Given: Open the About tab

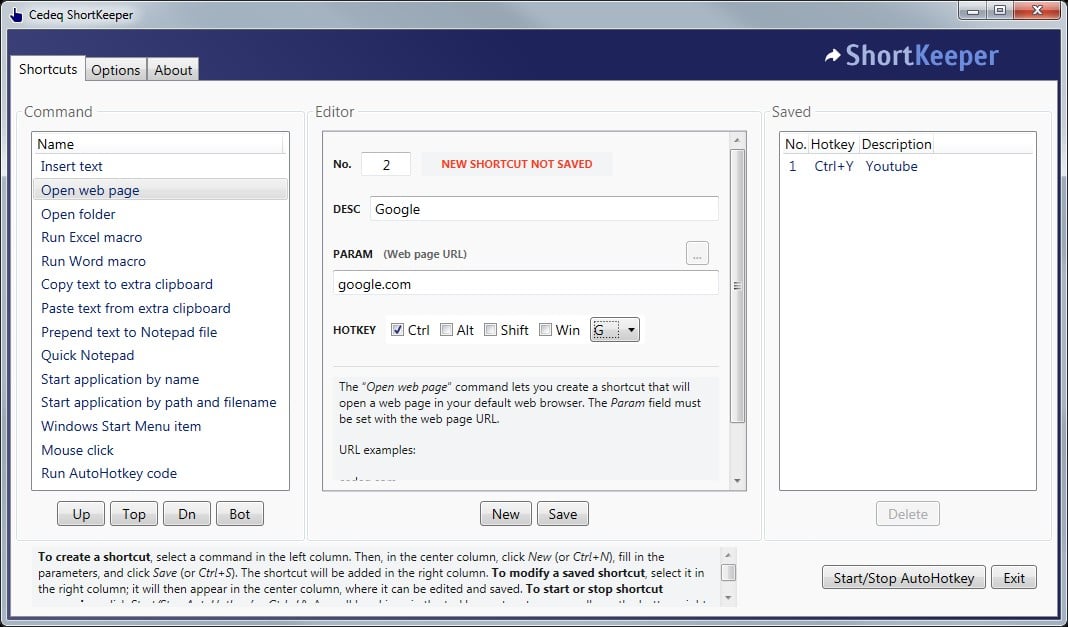Looking at the screenshot, I should click(x=173, y=69).
